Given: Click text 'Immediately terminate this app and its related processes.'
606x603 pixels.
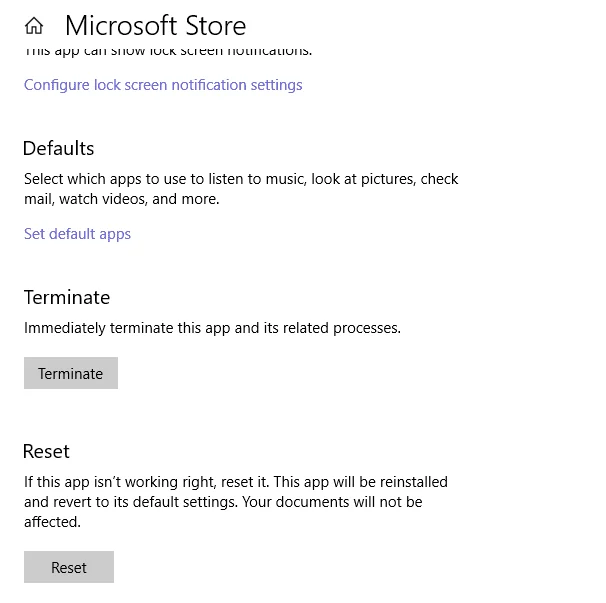Looking at the screenshot, I should [x=212, y=328].
